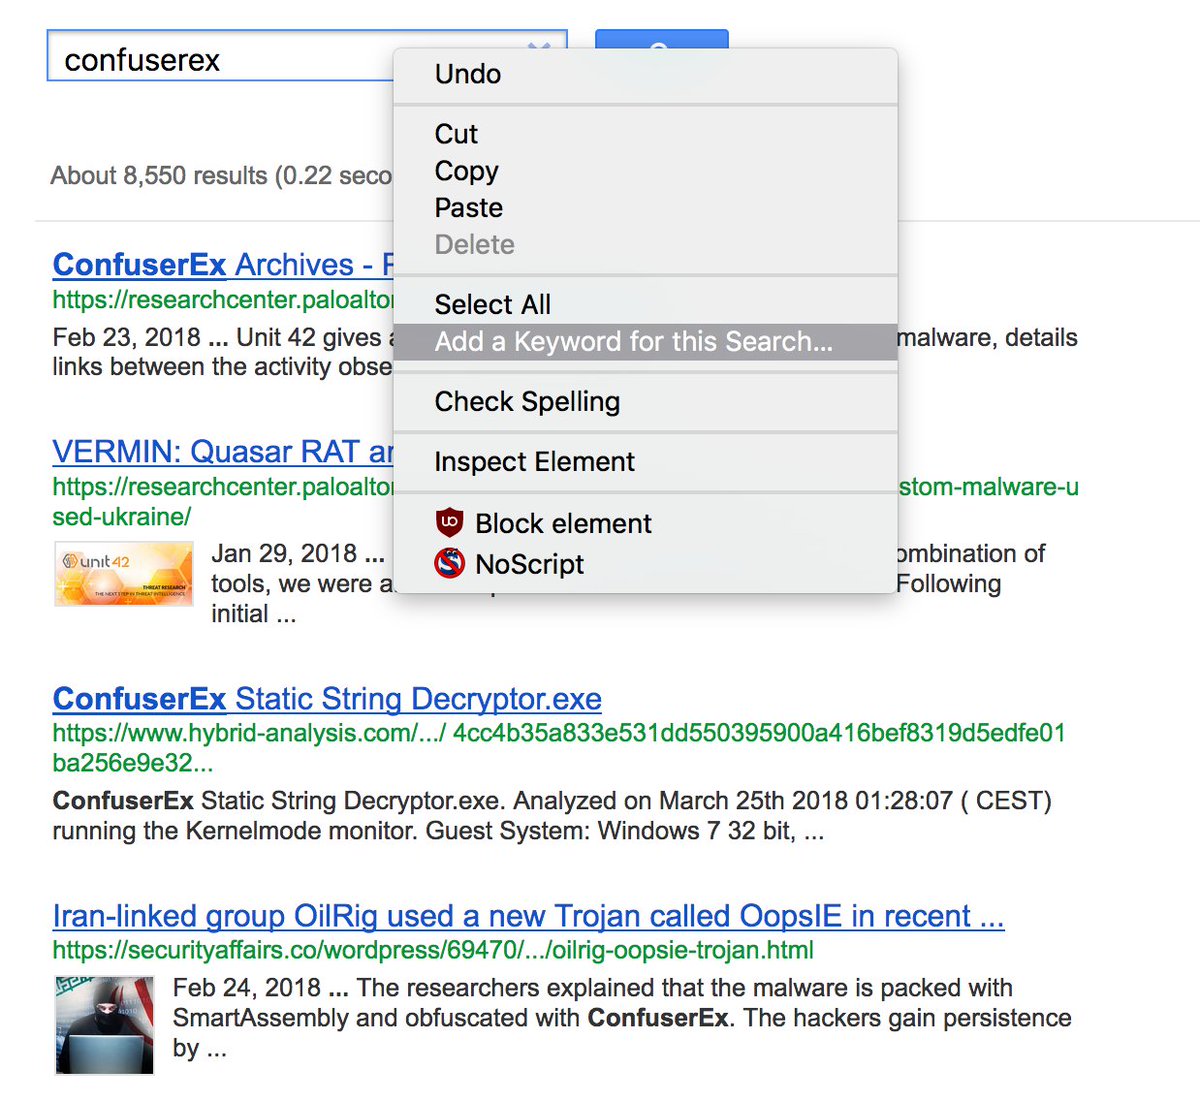
Task: Open NoScript menu entry
Action: pyautogui.click(x=645, y=564)
